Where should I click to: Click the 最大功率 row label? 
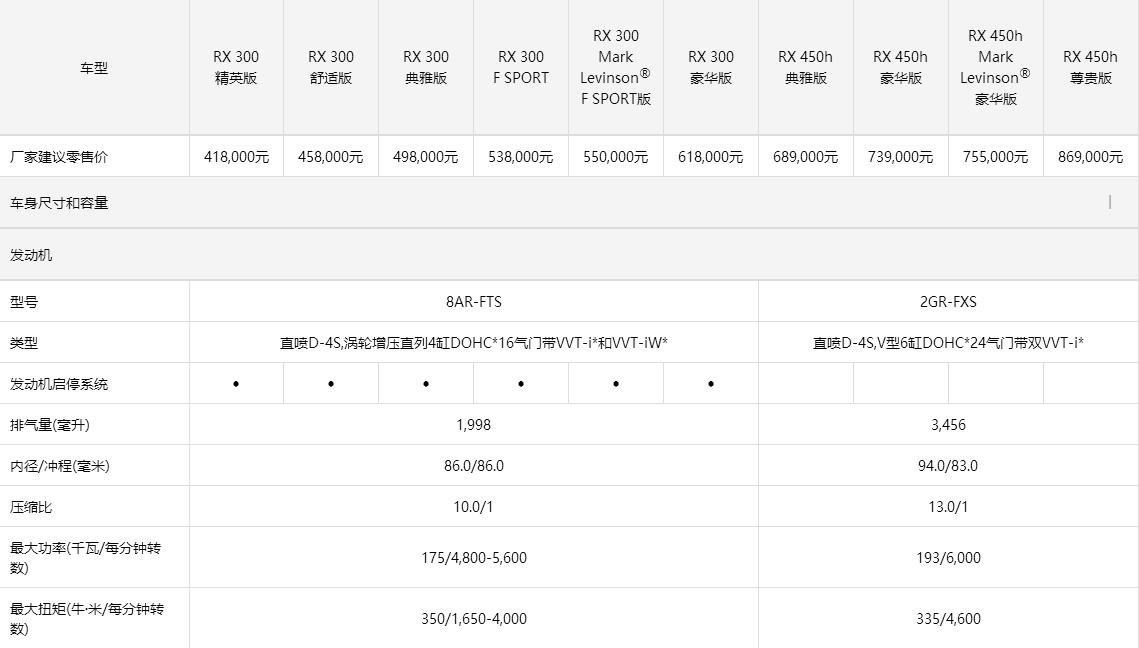[85, 558]
